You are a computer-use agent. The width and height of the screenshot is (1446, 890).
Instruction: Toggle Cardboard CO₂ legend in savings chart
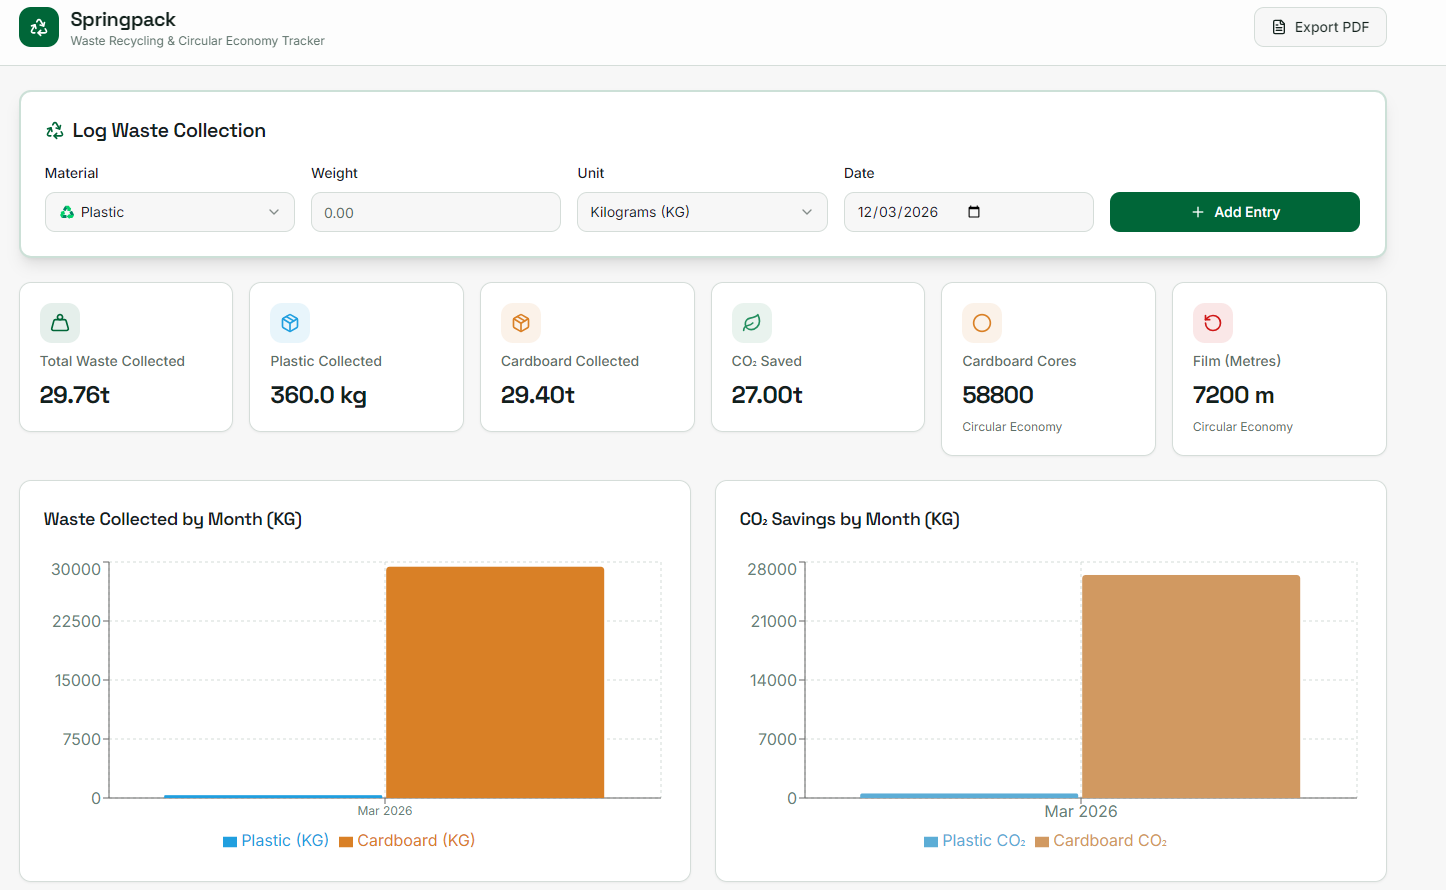click(1101, 841)
